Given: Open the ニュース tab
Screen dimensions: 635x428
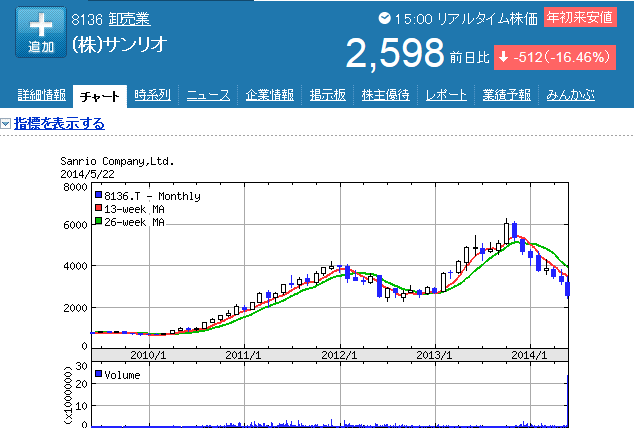Looking at the screenshot, I should click(x=208, y=95).
